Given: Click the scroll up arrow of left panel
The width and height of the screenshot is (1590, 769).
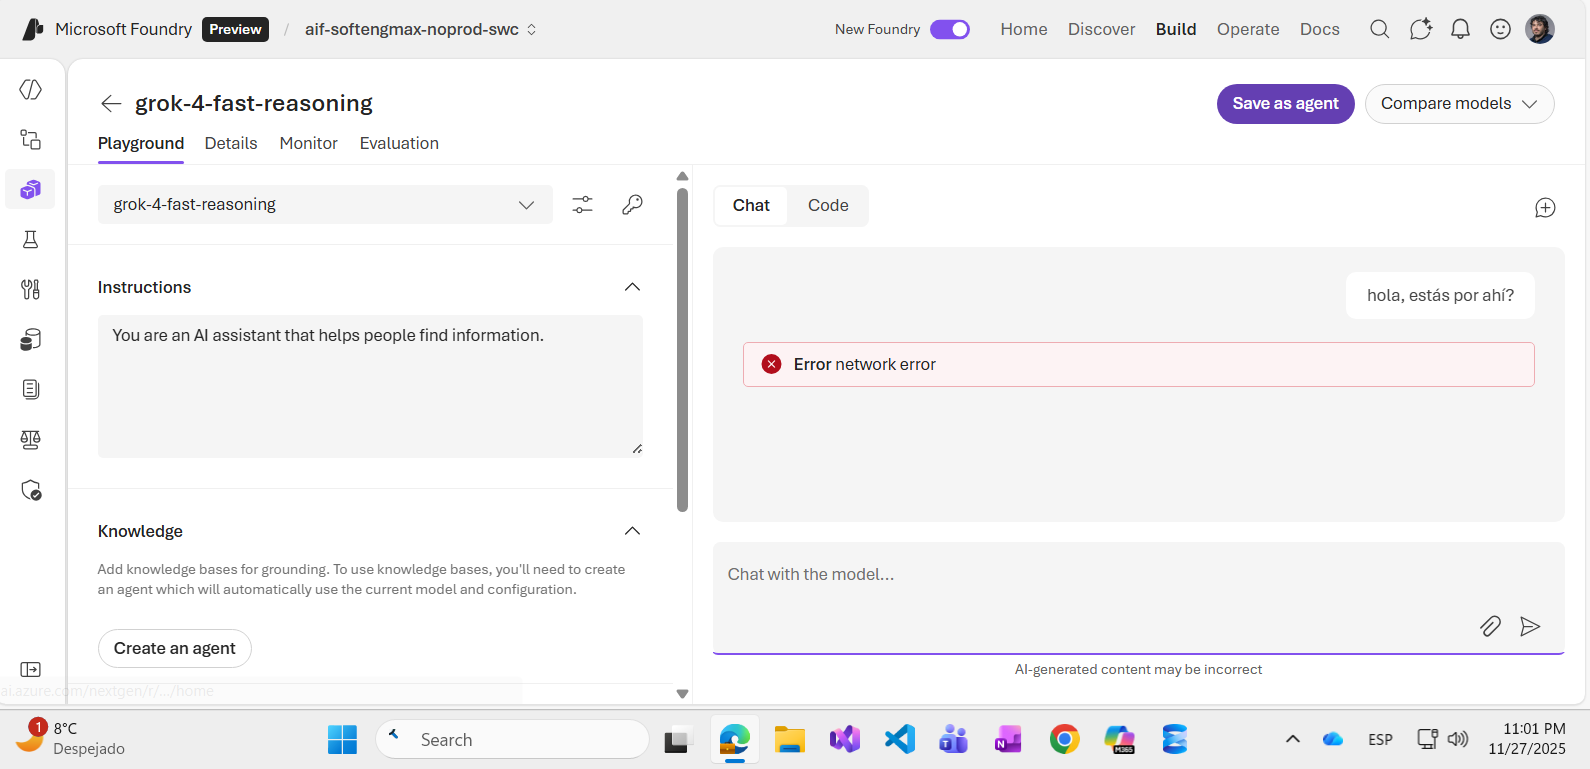Looking at the screenshot, I should [683, 176].
